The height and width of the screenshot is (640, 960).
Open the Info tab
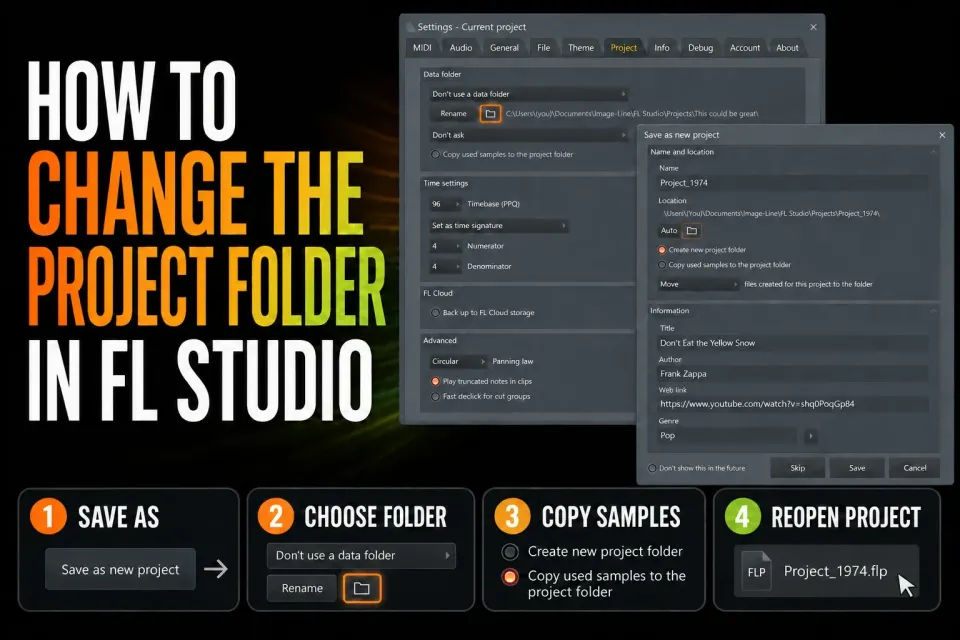pyautogui.click(x=662, y=48)
